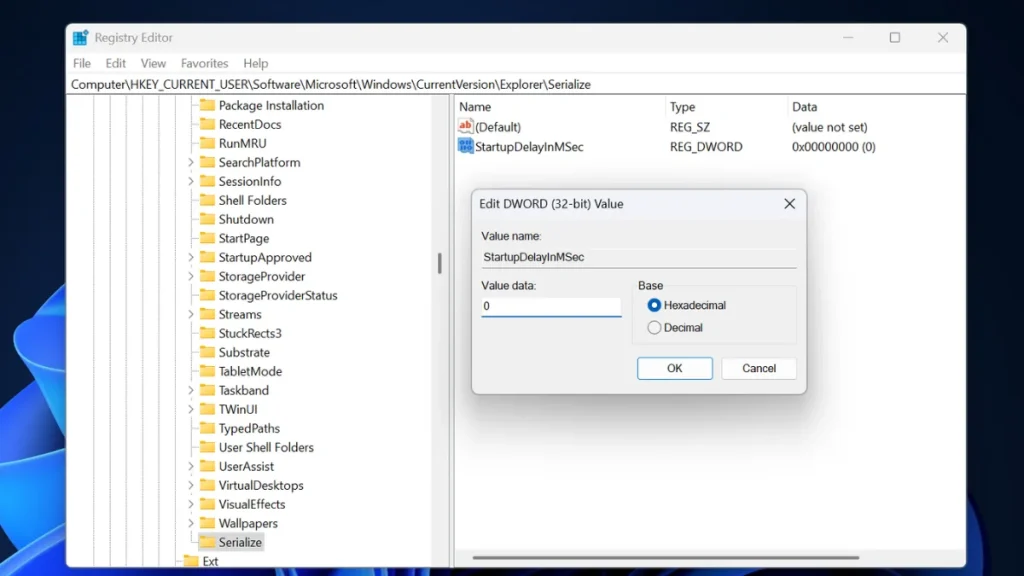Click the values pane horizontal scrollbar
This screenshot has width=1024, height=576.
665,558
